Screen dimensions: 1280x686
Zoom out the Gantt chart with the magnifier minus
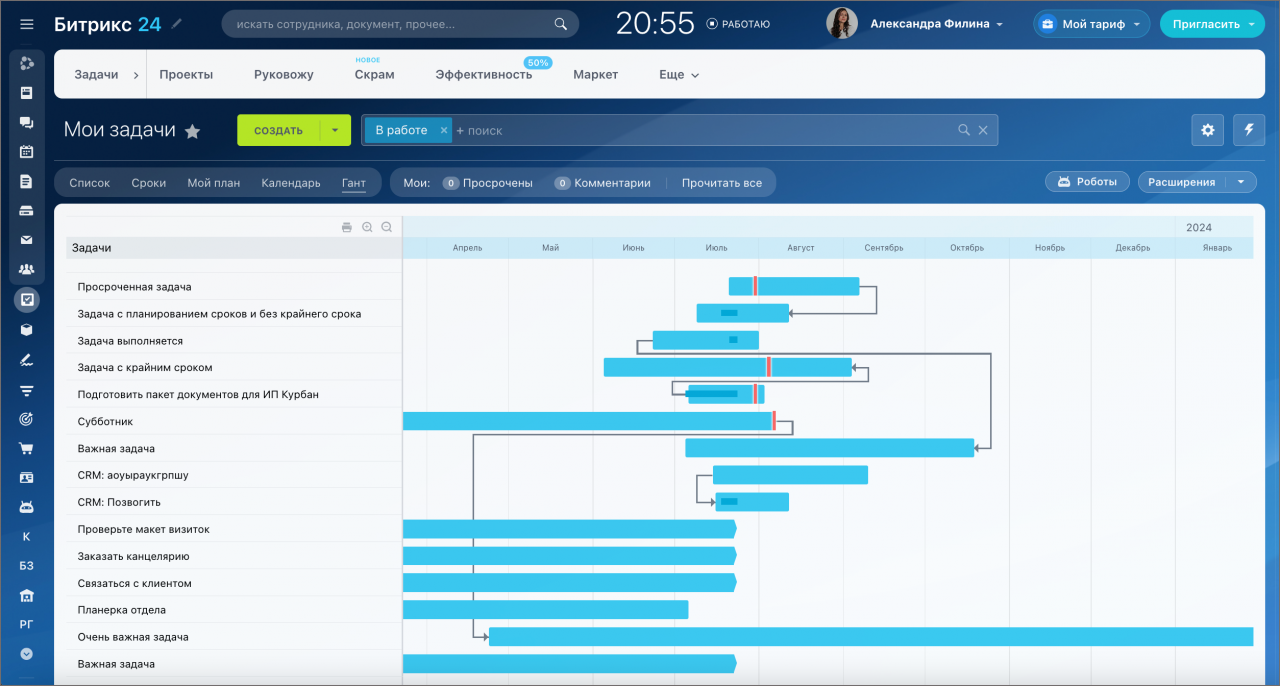click(x=387, y=228)
